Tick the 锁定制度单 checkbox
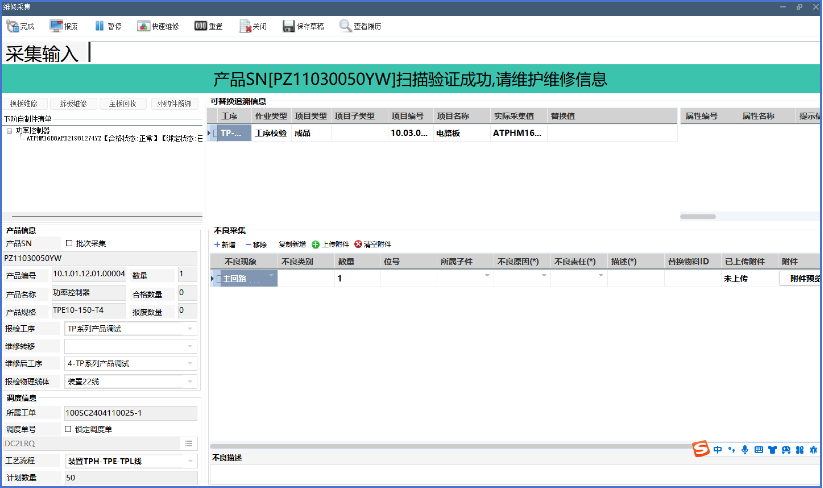The height and width of the screenshot is (488, 823). 69,429
